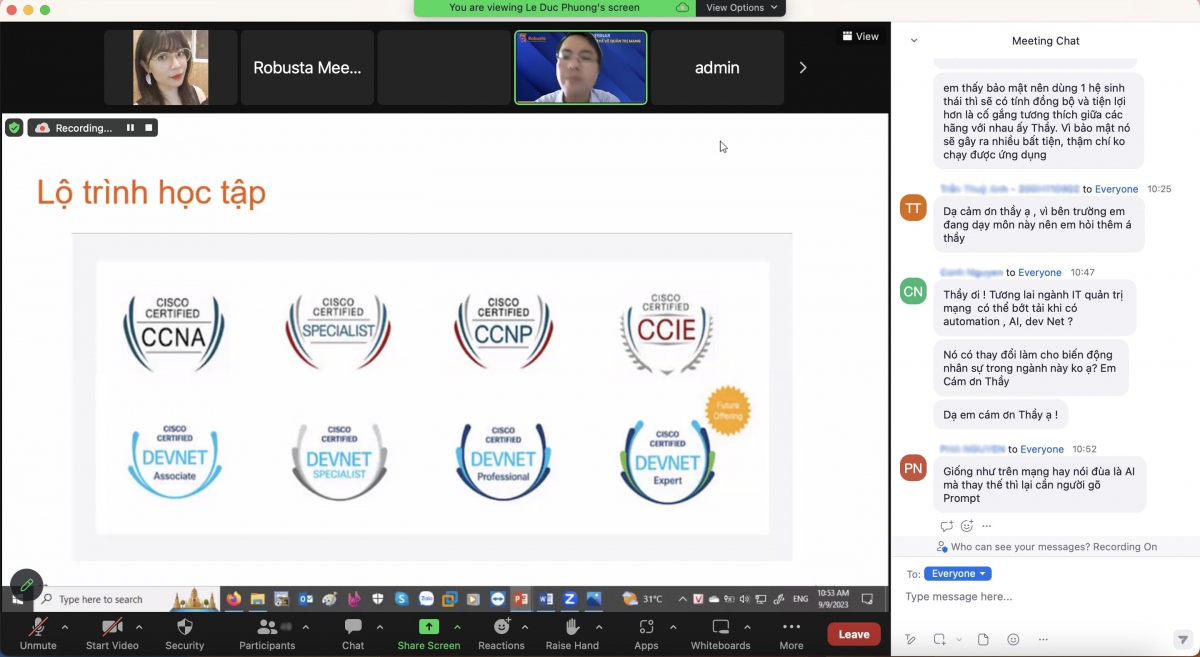Click the PN sender avatar in chat

(x=913, y=467)
